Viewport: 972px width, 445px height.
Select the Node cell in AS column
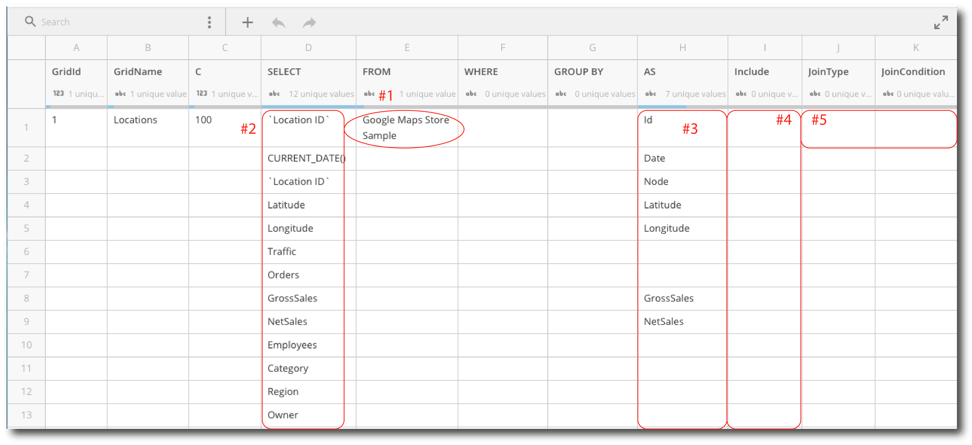pos(683,182)
